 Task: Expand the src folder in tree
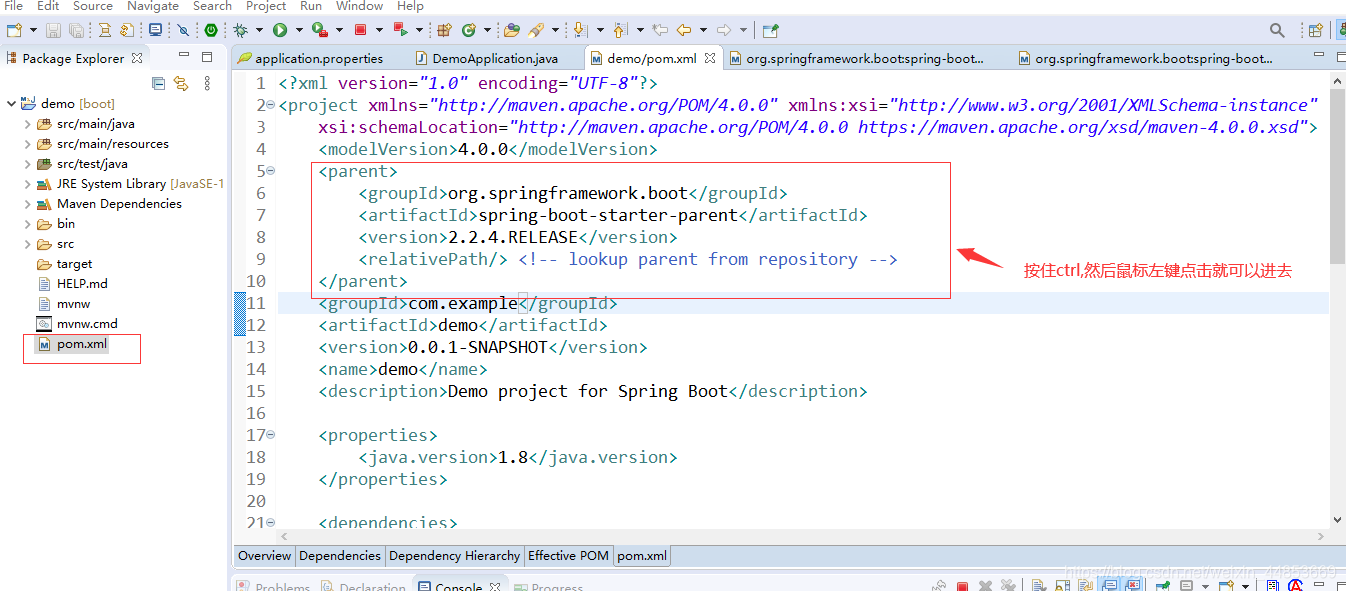(x=27, y=244)
